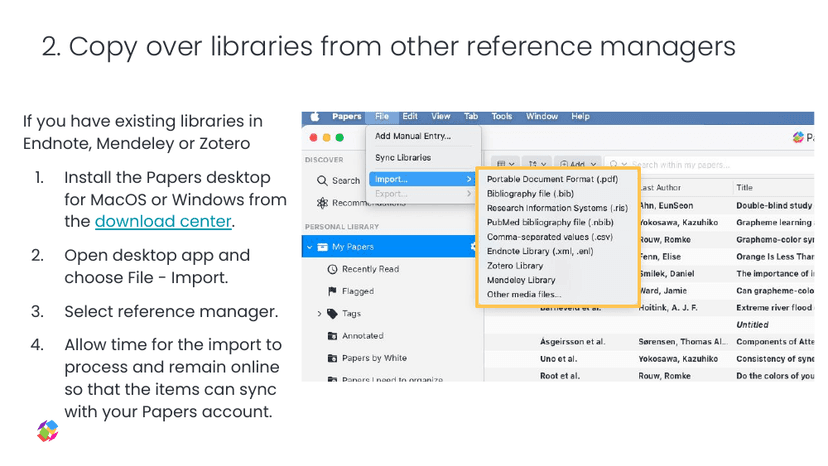828x466 pixels.
Task: Click the Papers by White folder icon
Action: (x=332, y=358)
